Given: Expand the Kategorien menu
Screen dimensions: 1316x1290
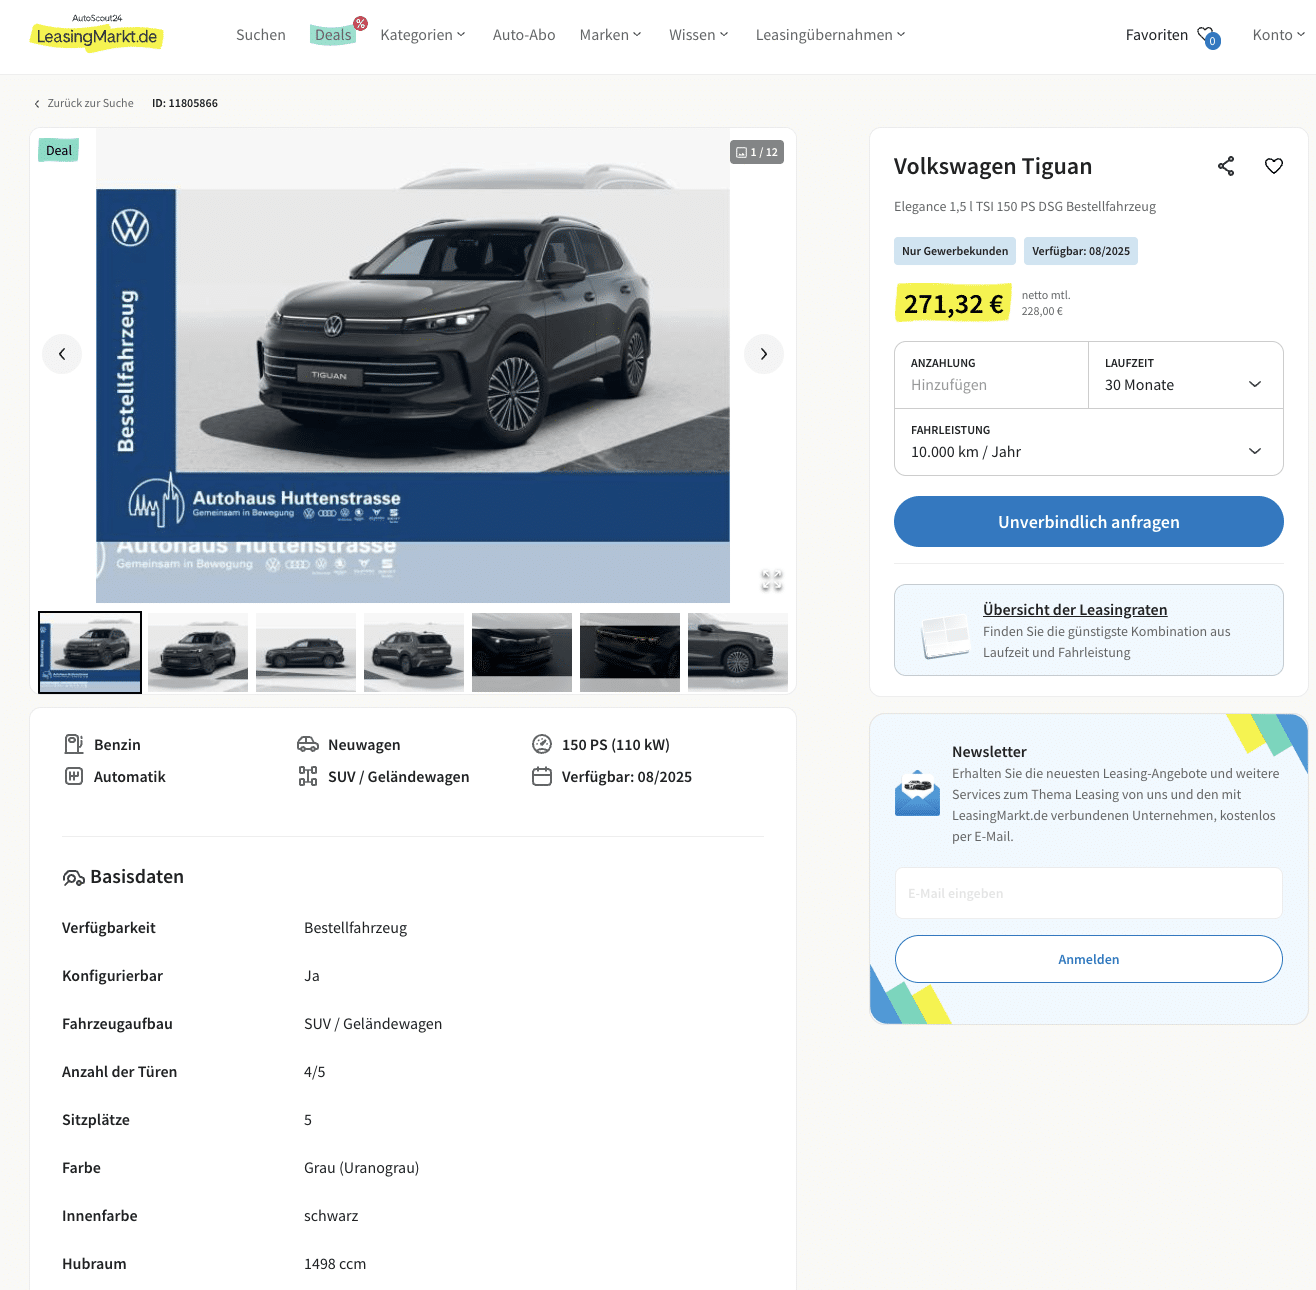Looking at the screenshot, I should (423, 35).
